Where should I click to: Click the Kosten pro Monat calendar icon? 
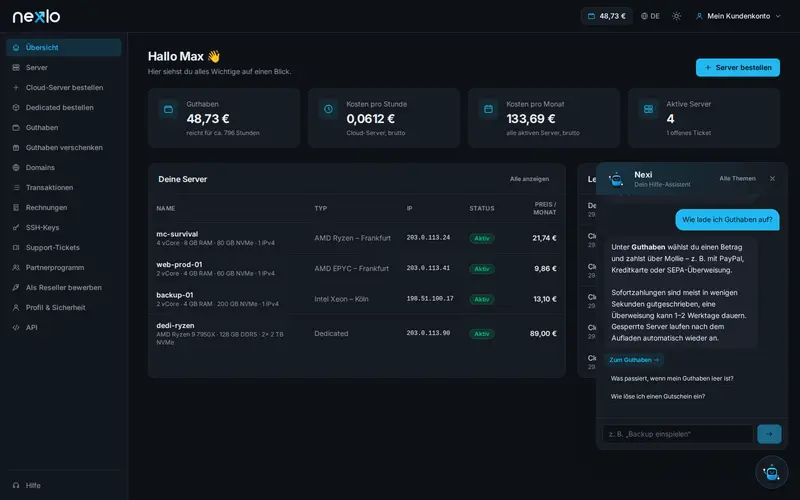tap(488, 109)
